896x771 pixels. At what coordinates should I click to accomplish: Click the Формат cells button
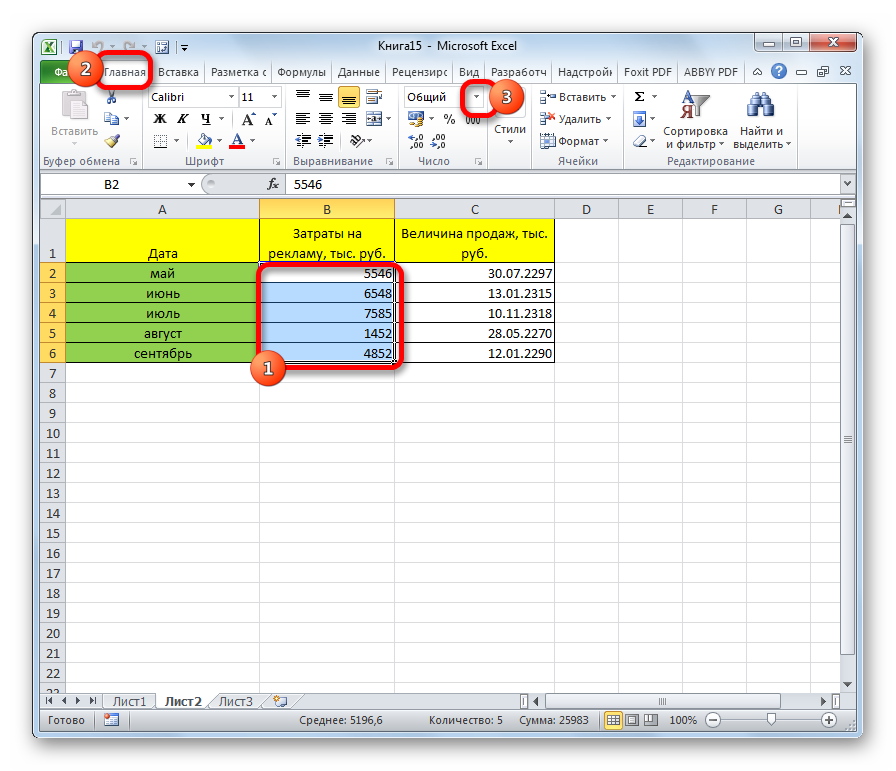tap(572, 141)
